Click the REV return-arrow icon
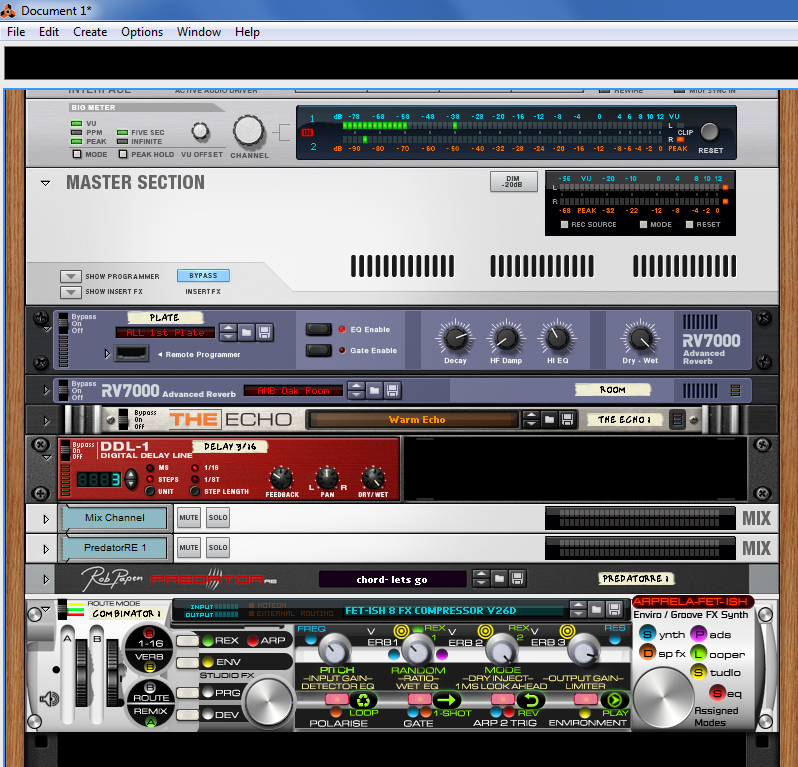This screenshot has width=798, height=767. click(x=530, y=700)
